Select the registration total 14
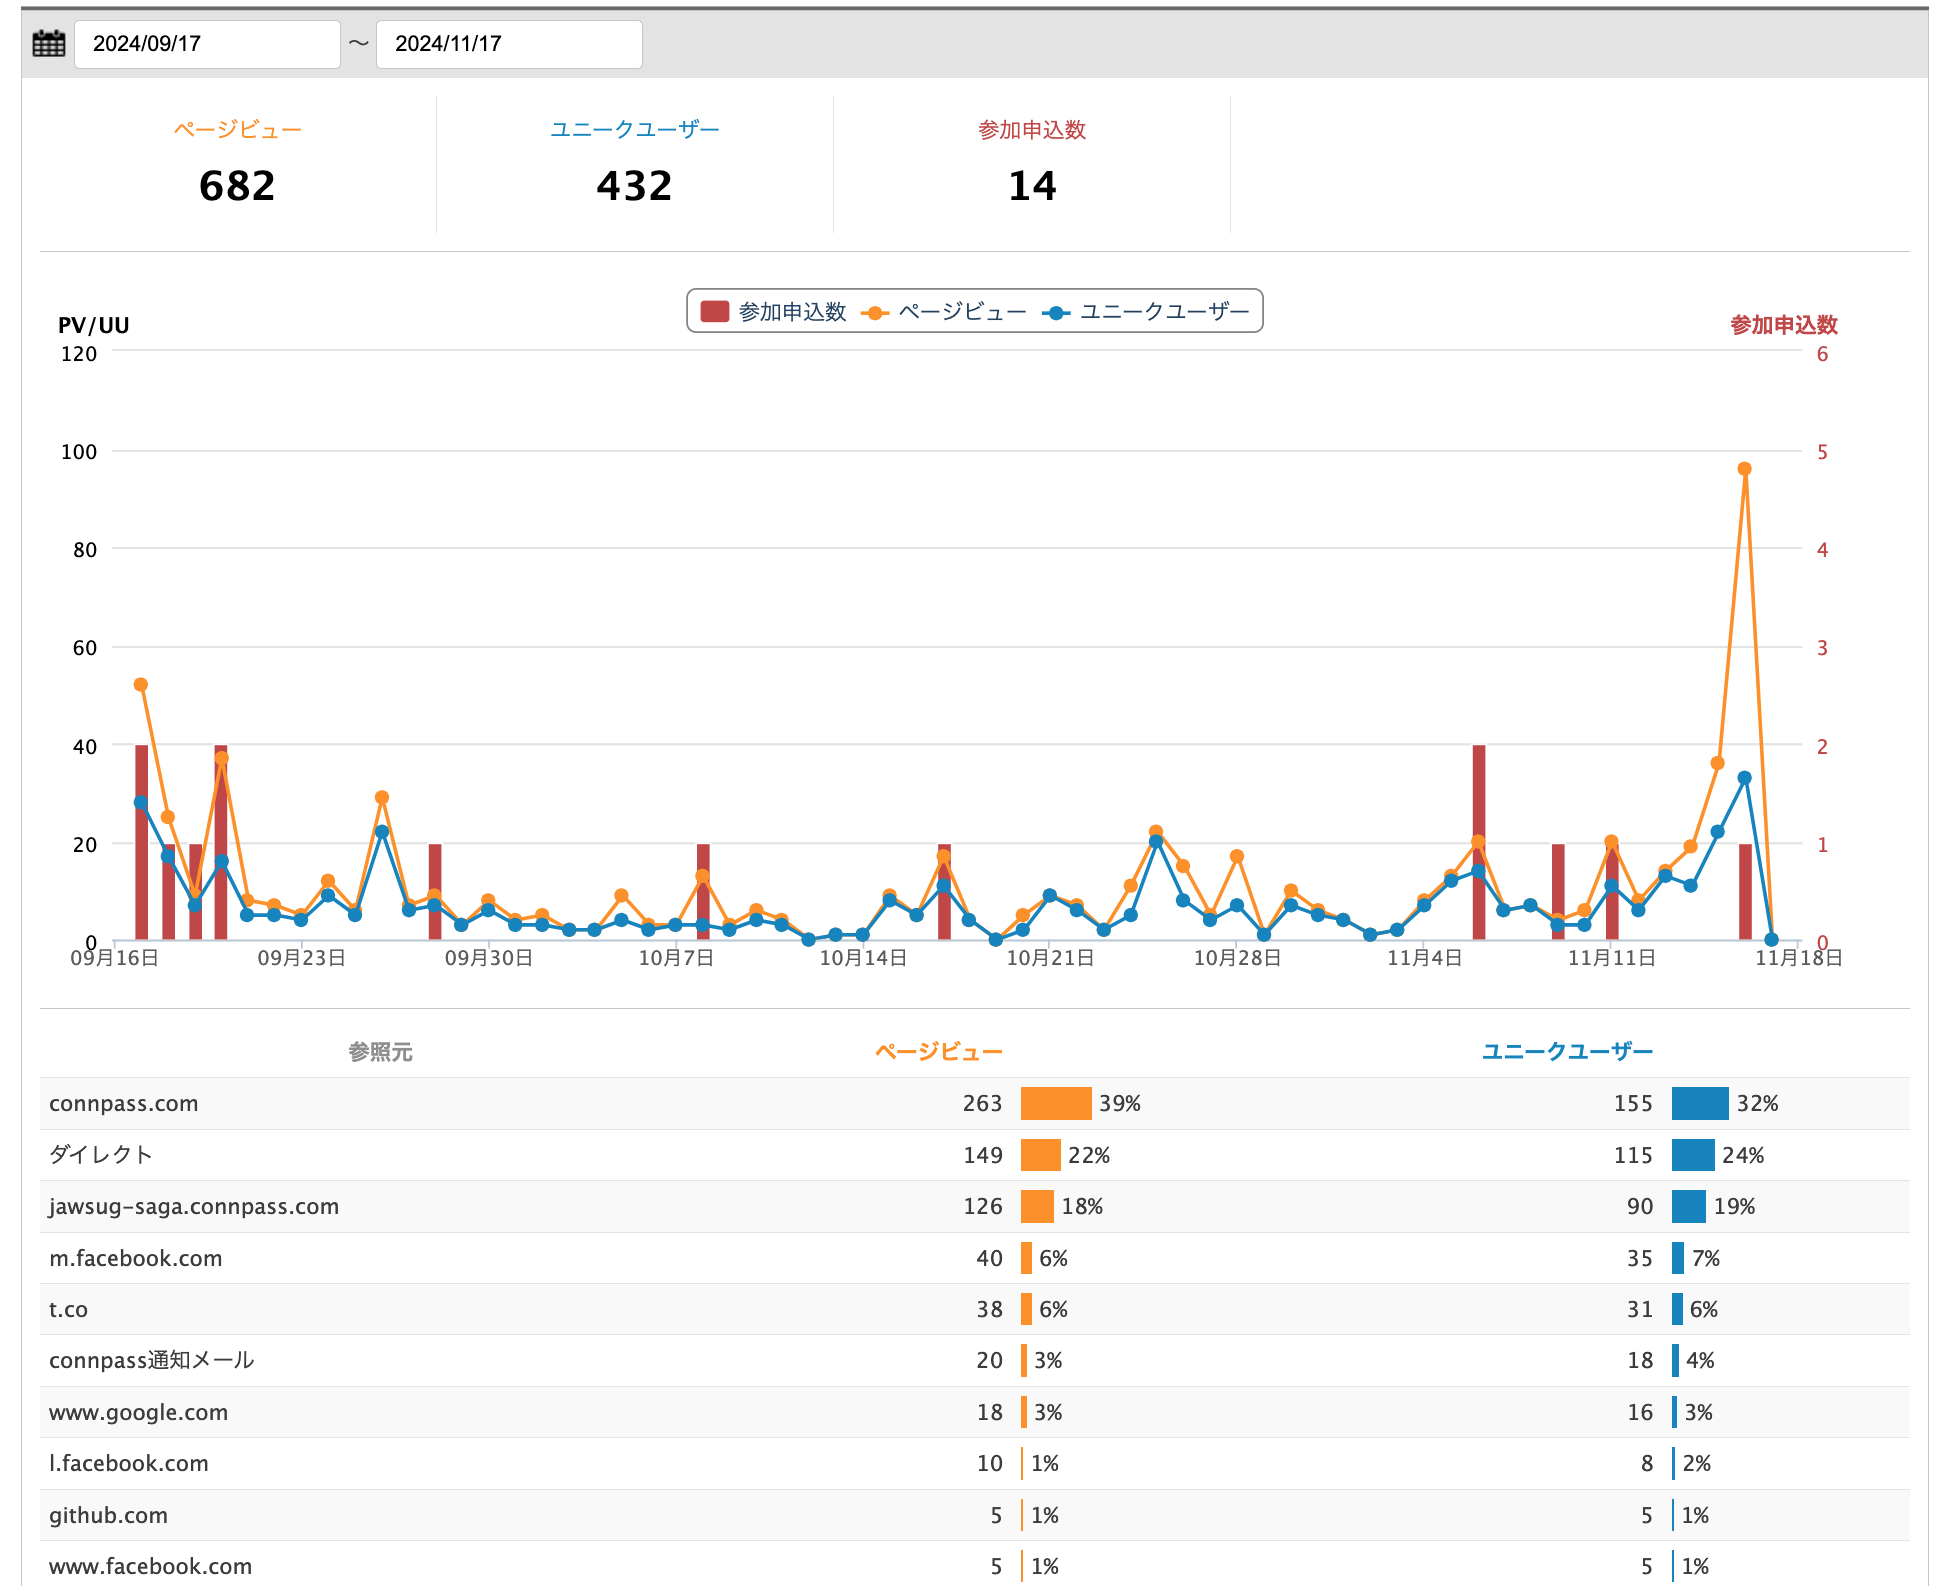1940x1586 pixels. click(x=1032, y=186)
